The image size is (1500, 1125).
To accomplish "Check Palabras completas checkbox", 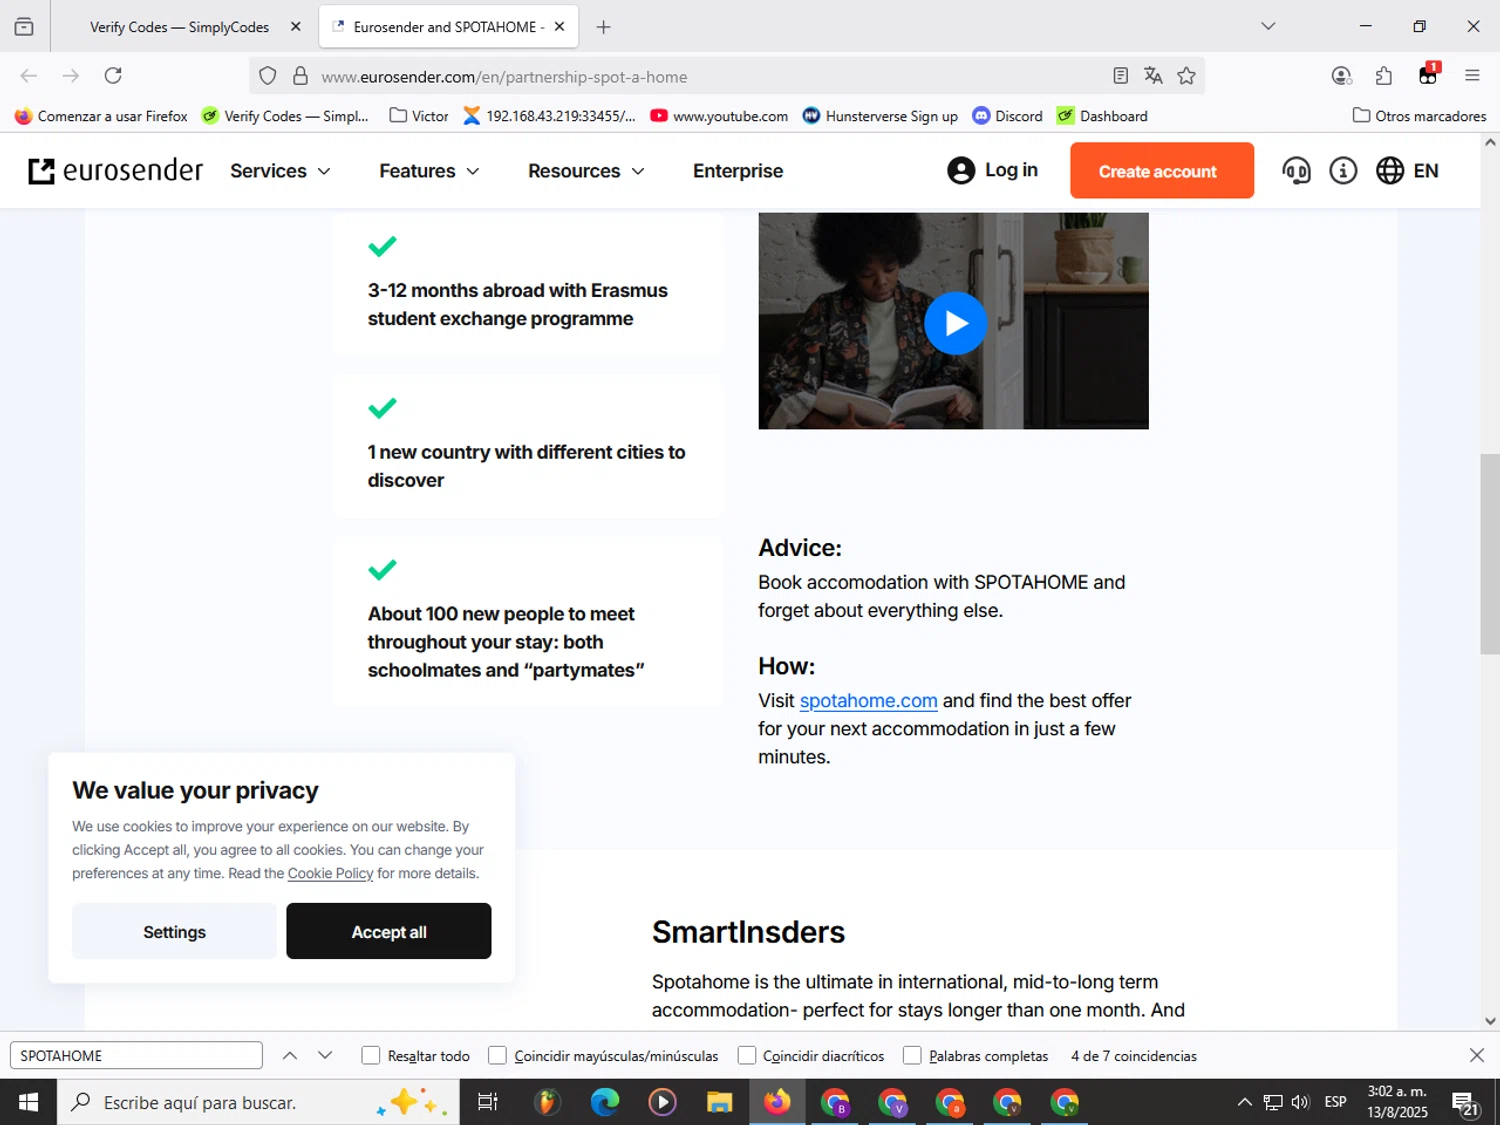I will [x=912, y=1055].
